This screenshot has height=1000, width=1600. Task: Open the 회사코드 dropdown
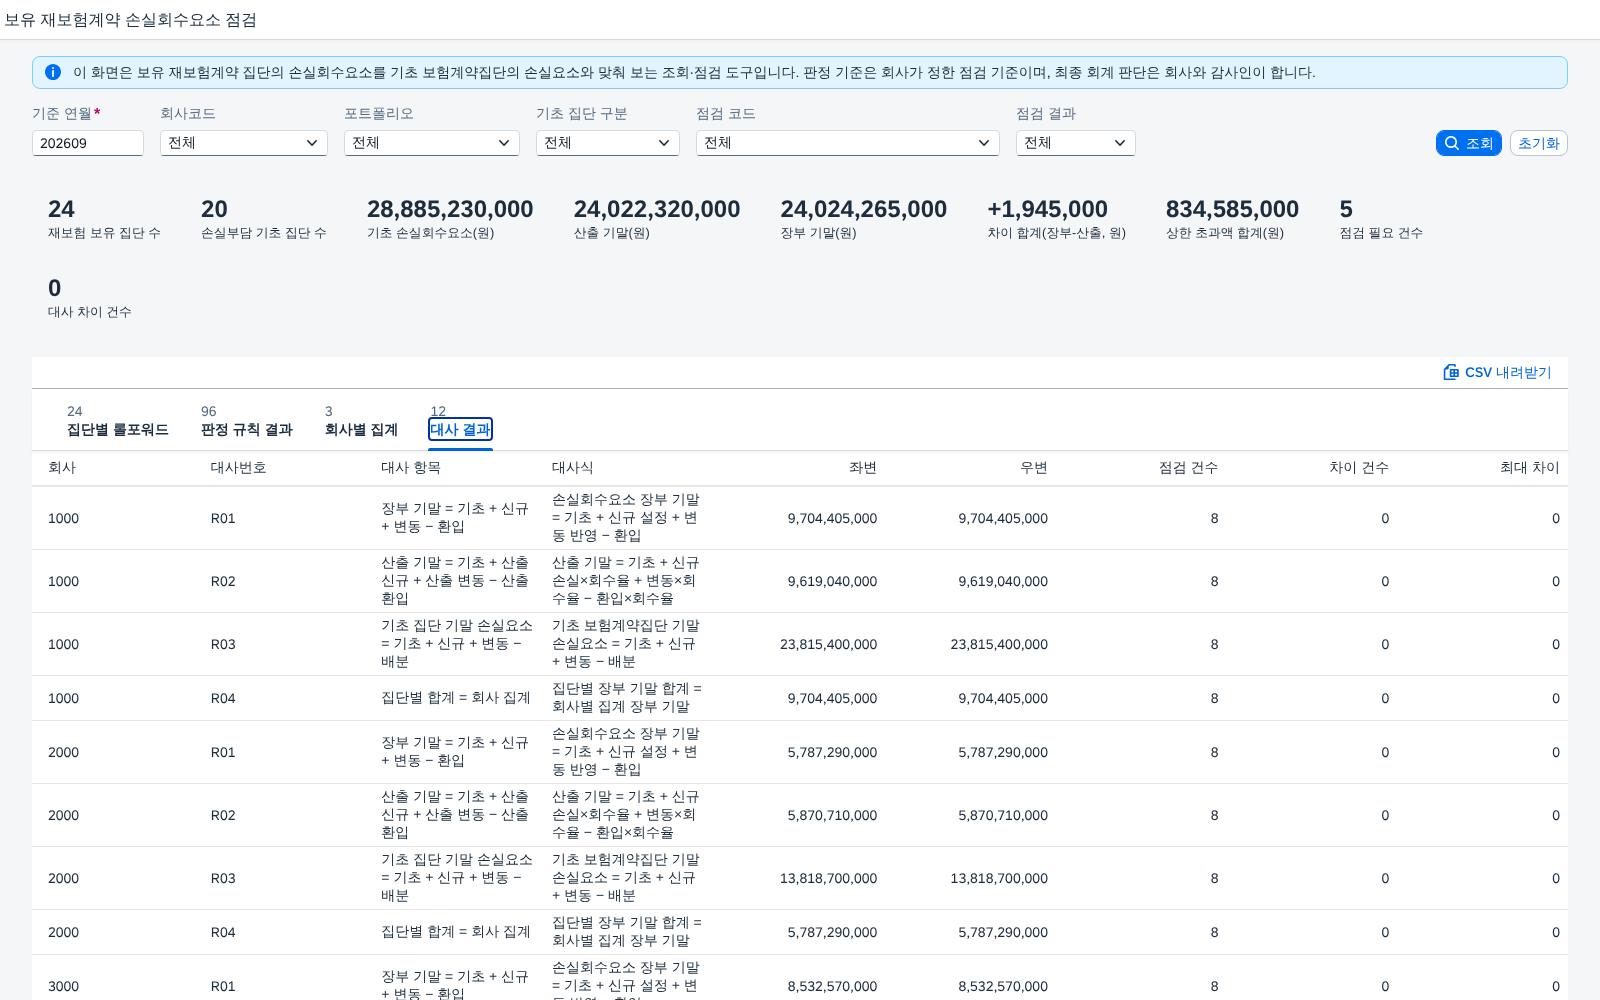click(x=244, y=143)
